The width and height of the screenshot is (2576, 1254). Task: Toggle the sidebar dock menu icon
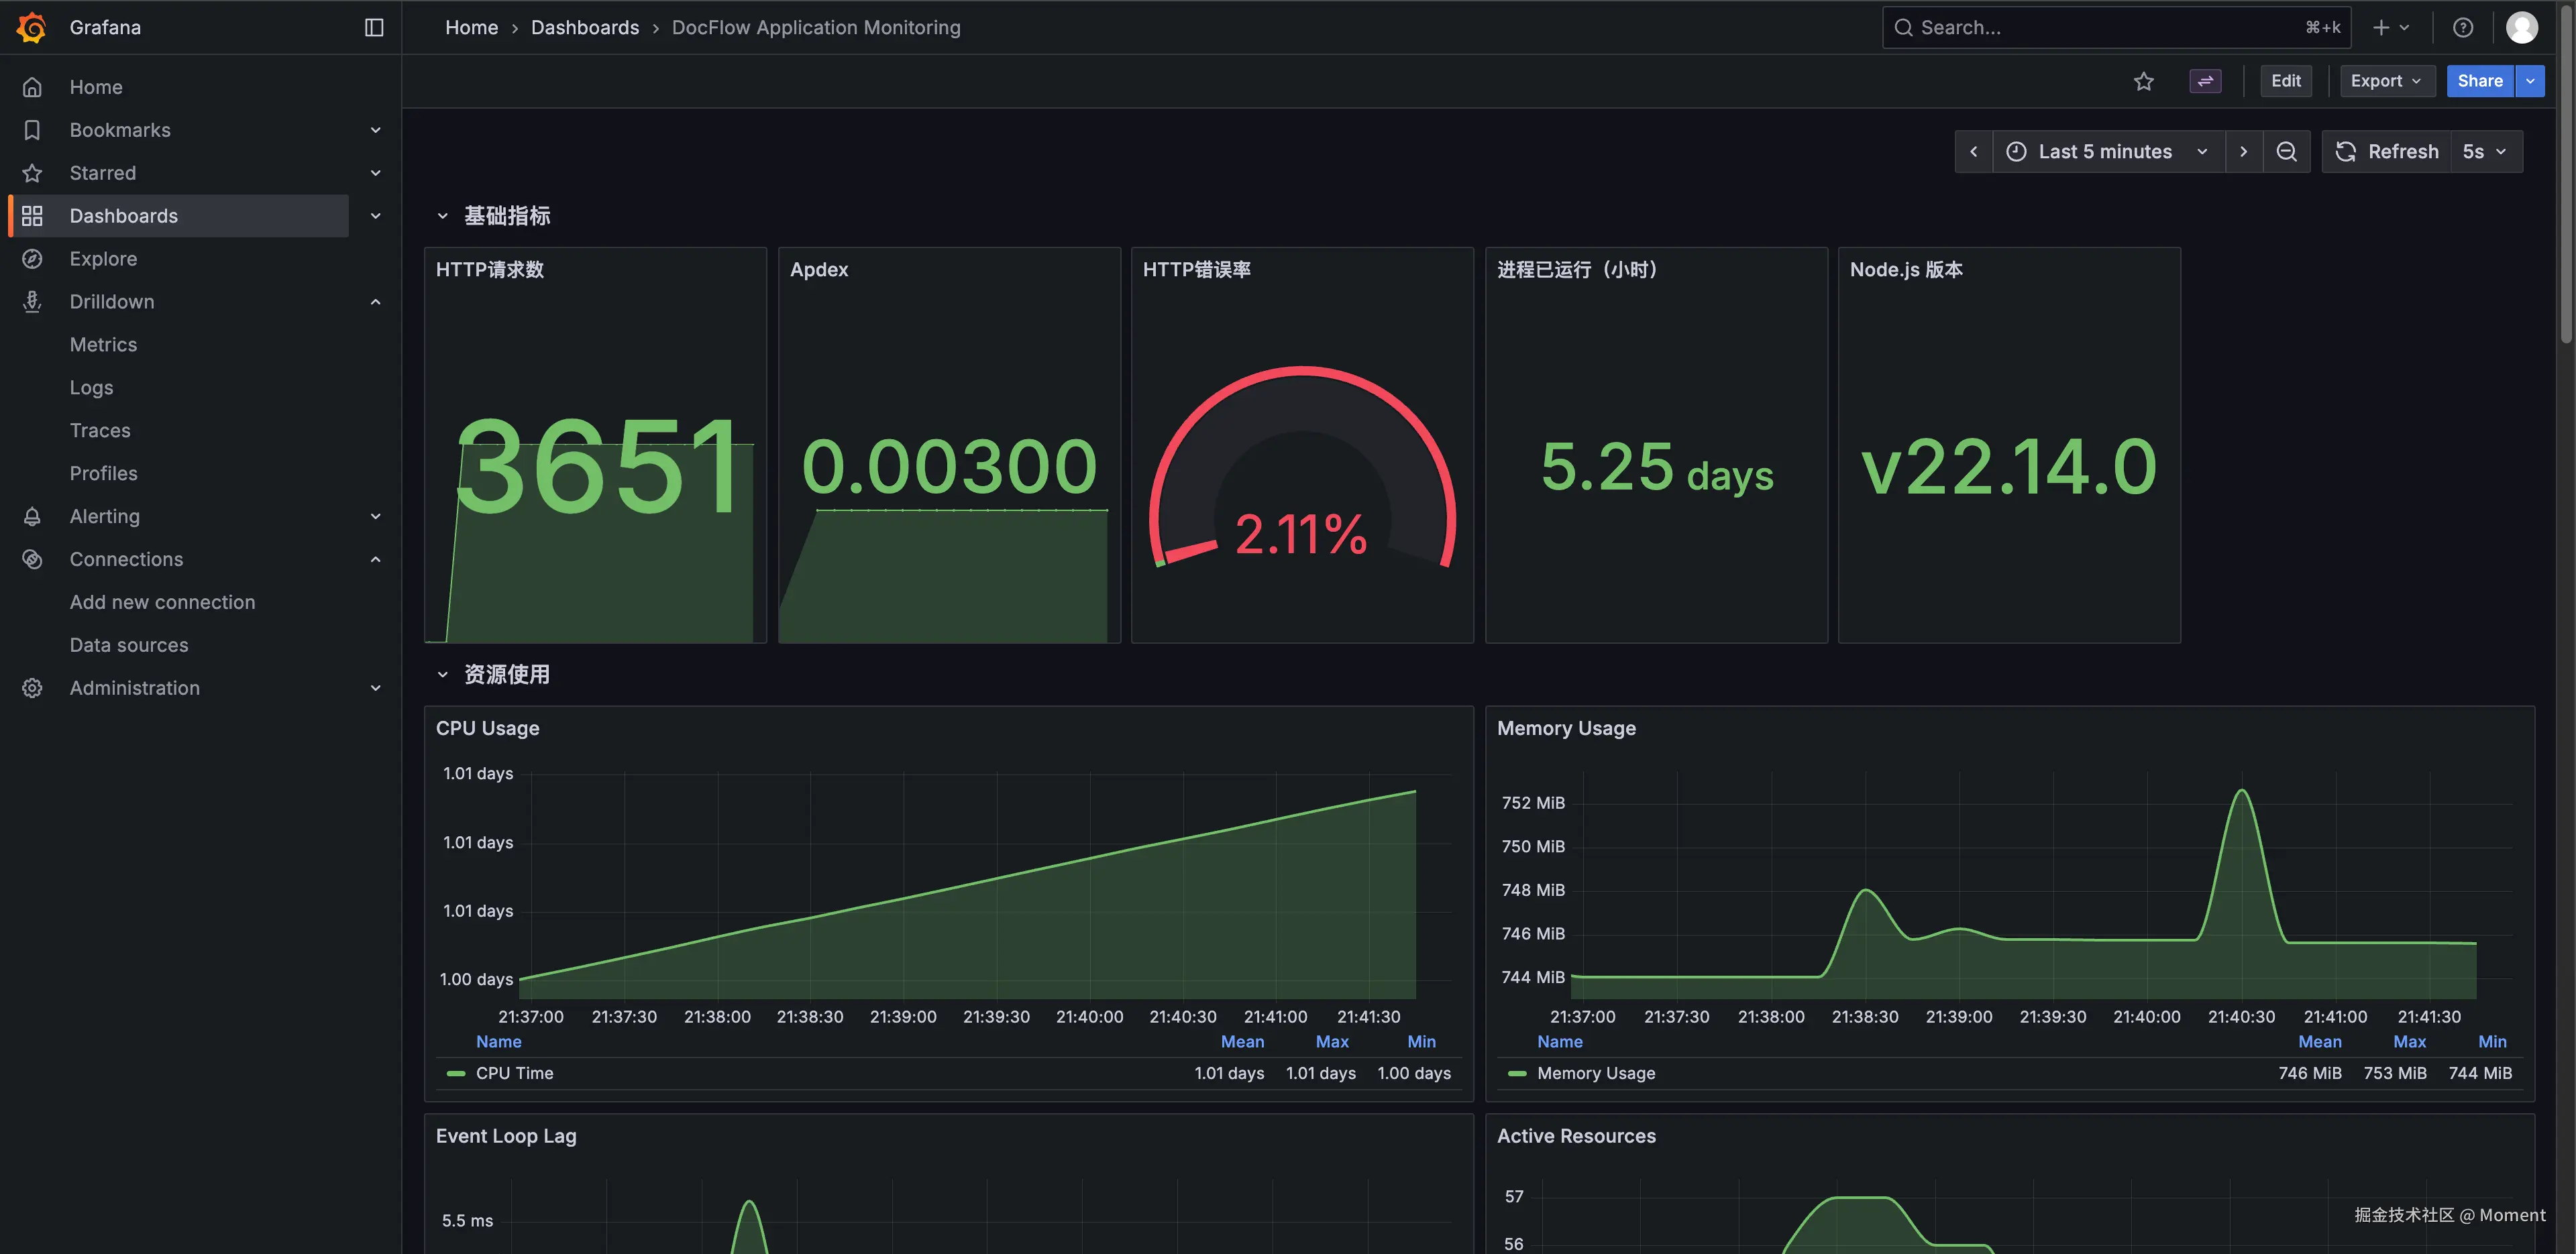coord(374,27)
